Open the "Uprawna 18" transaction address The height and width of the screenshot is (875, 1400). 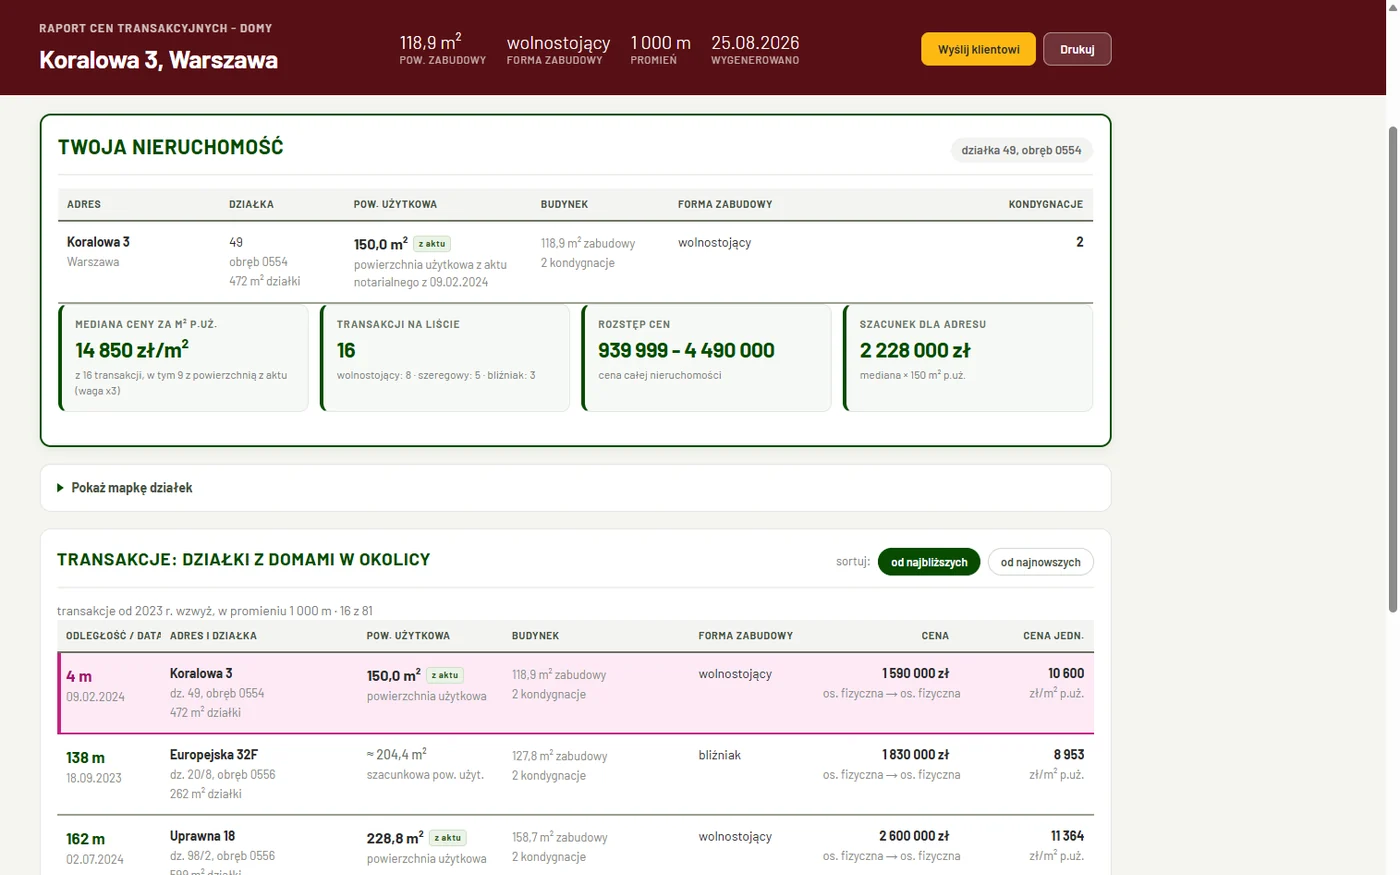coord(202,836)
